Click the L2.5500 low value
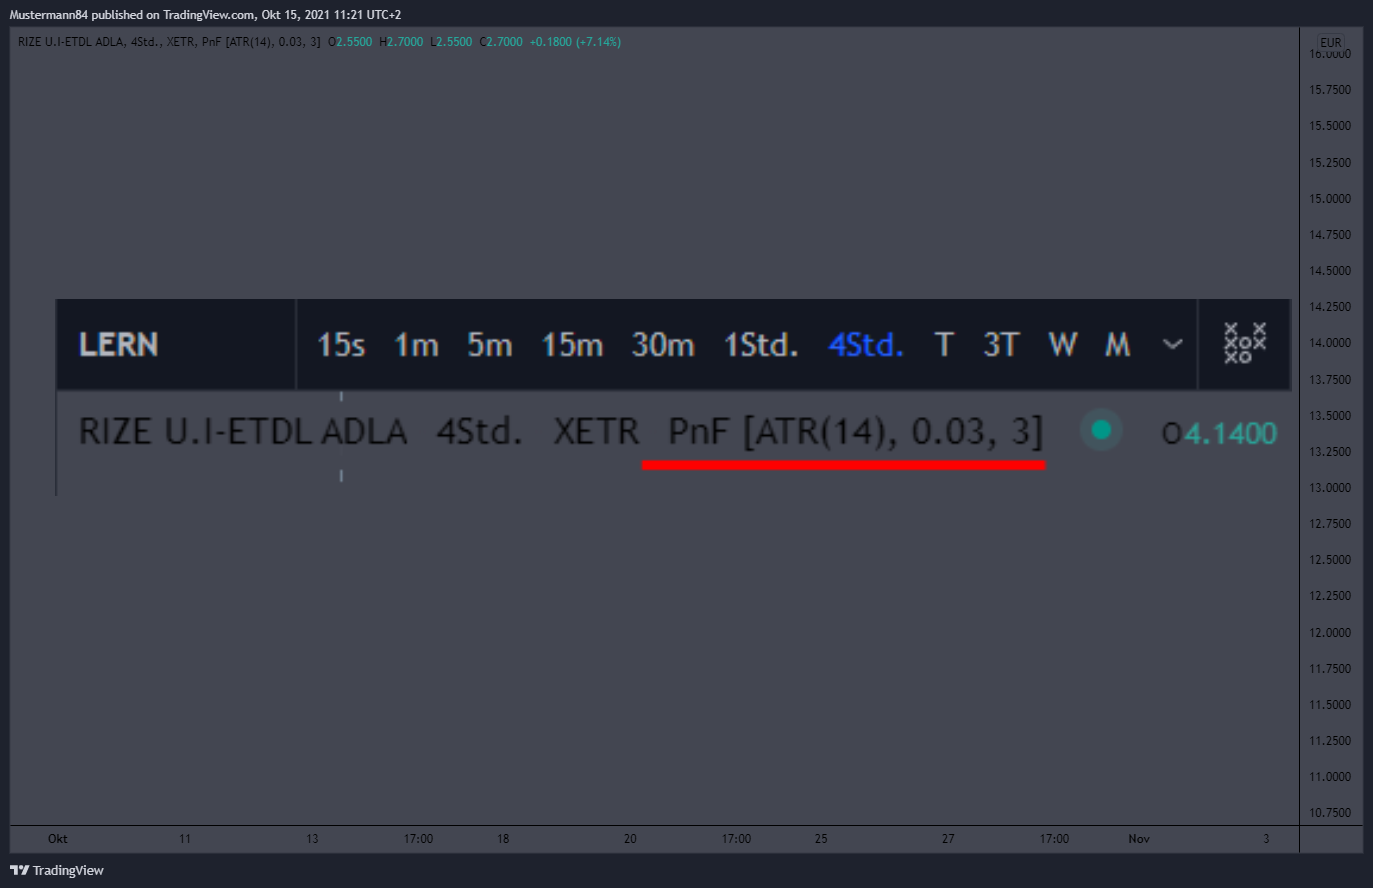Viewport: 1373px width, 888px height. [451, 42]
